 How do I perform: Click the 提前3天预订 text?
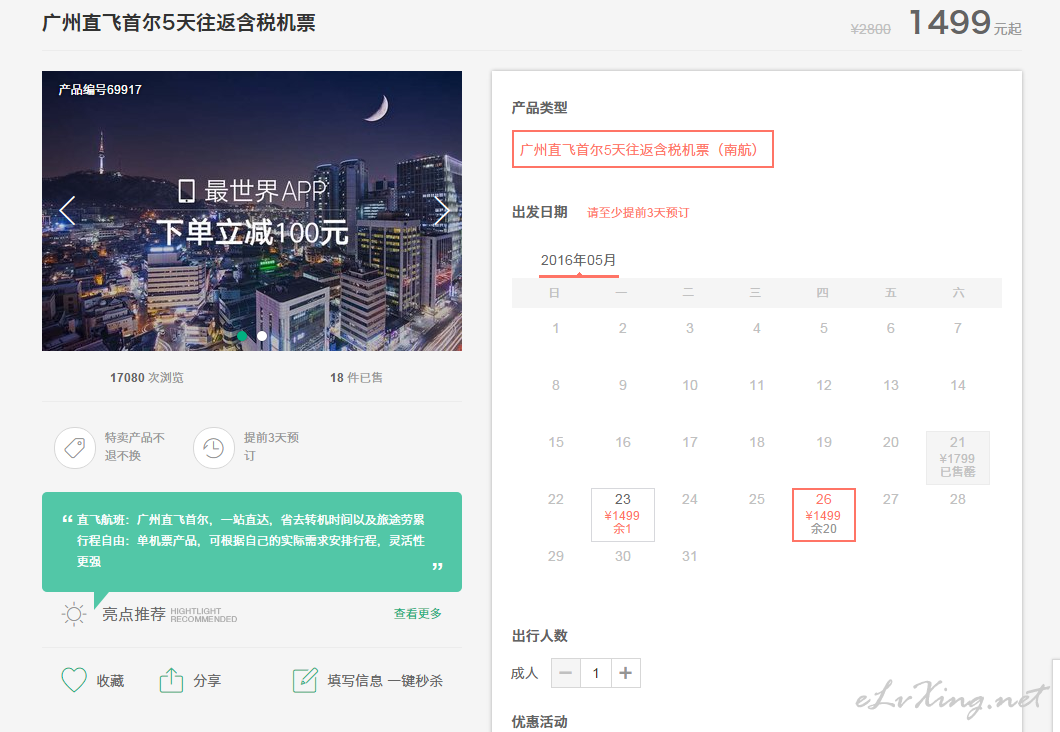(271, 446)
